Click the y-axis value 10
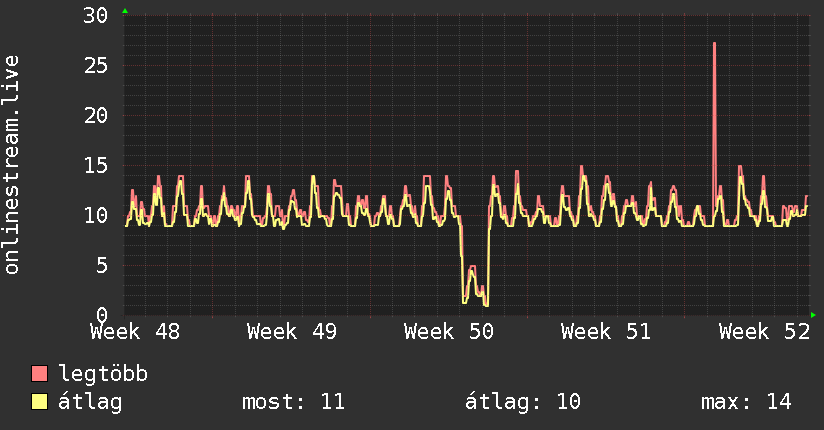This screenshot has width=824, height=430. pos(96,216)
